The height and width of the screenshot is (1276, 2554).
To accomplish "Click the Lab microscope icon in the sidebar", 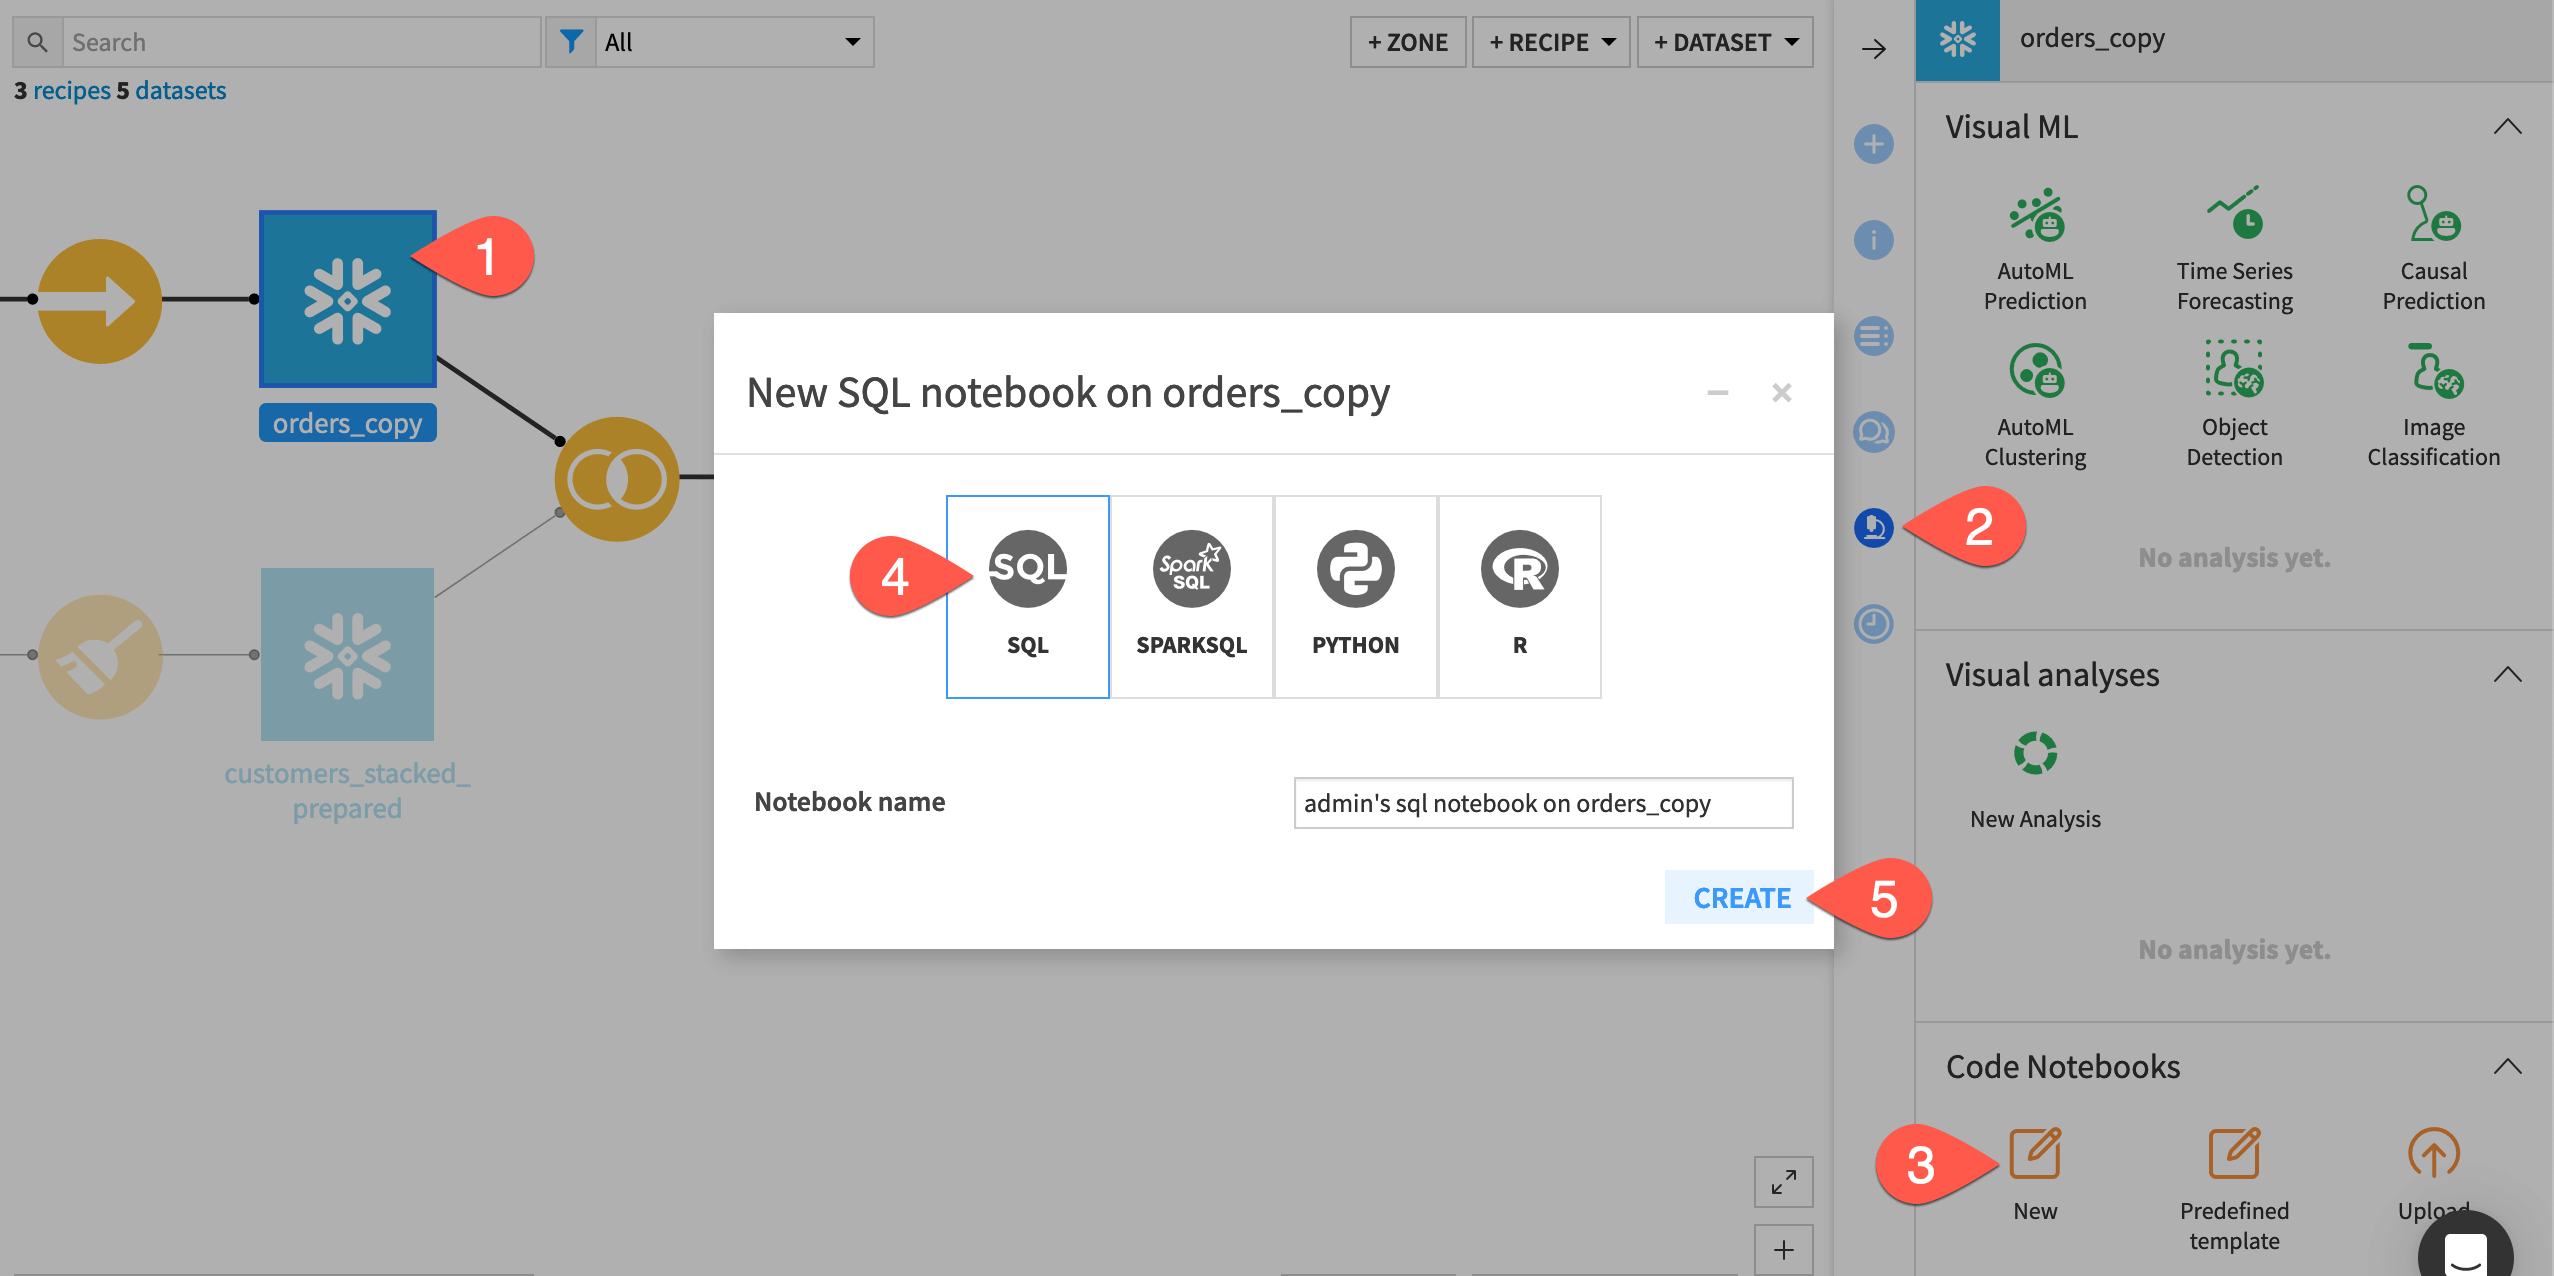I will click(1873, 528).
